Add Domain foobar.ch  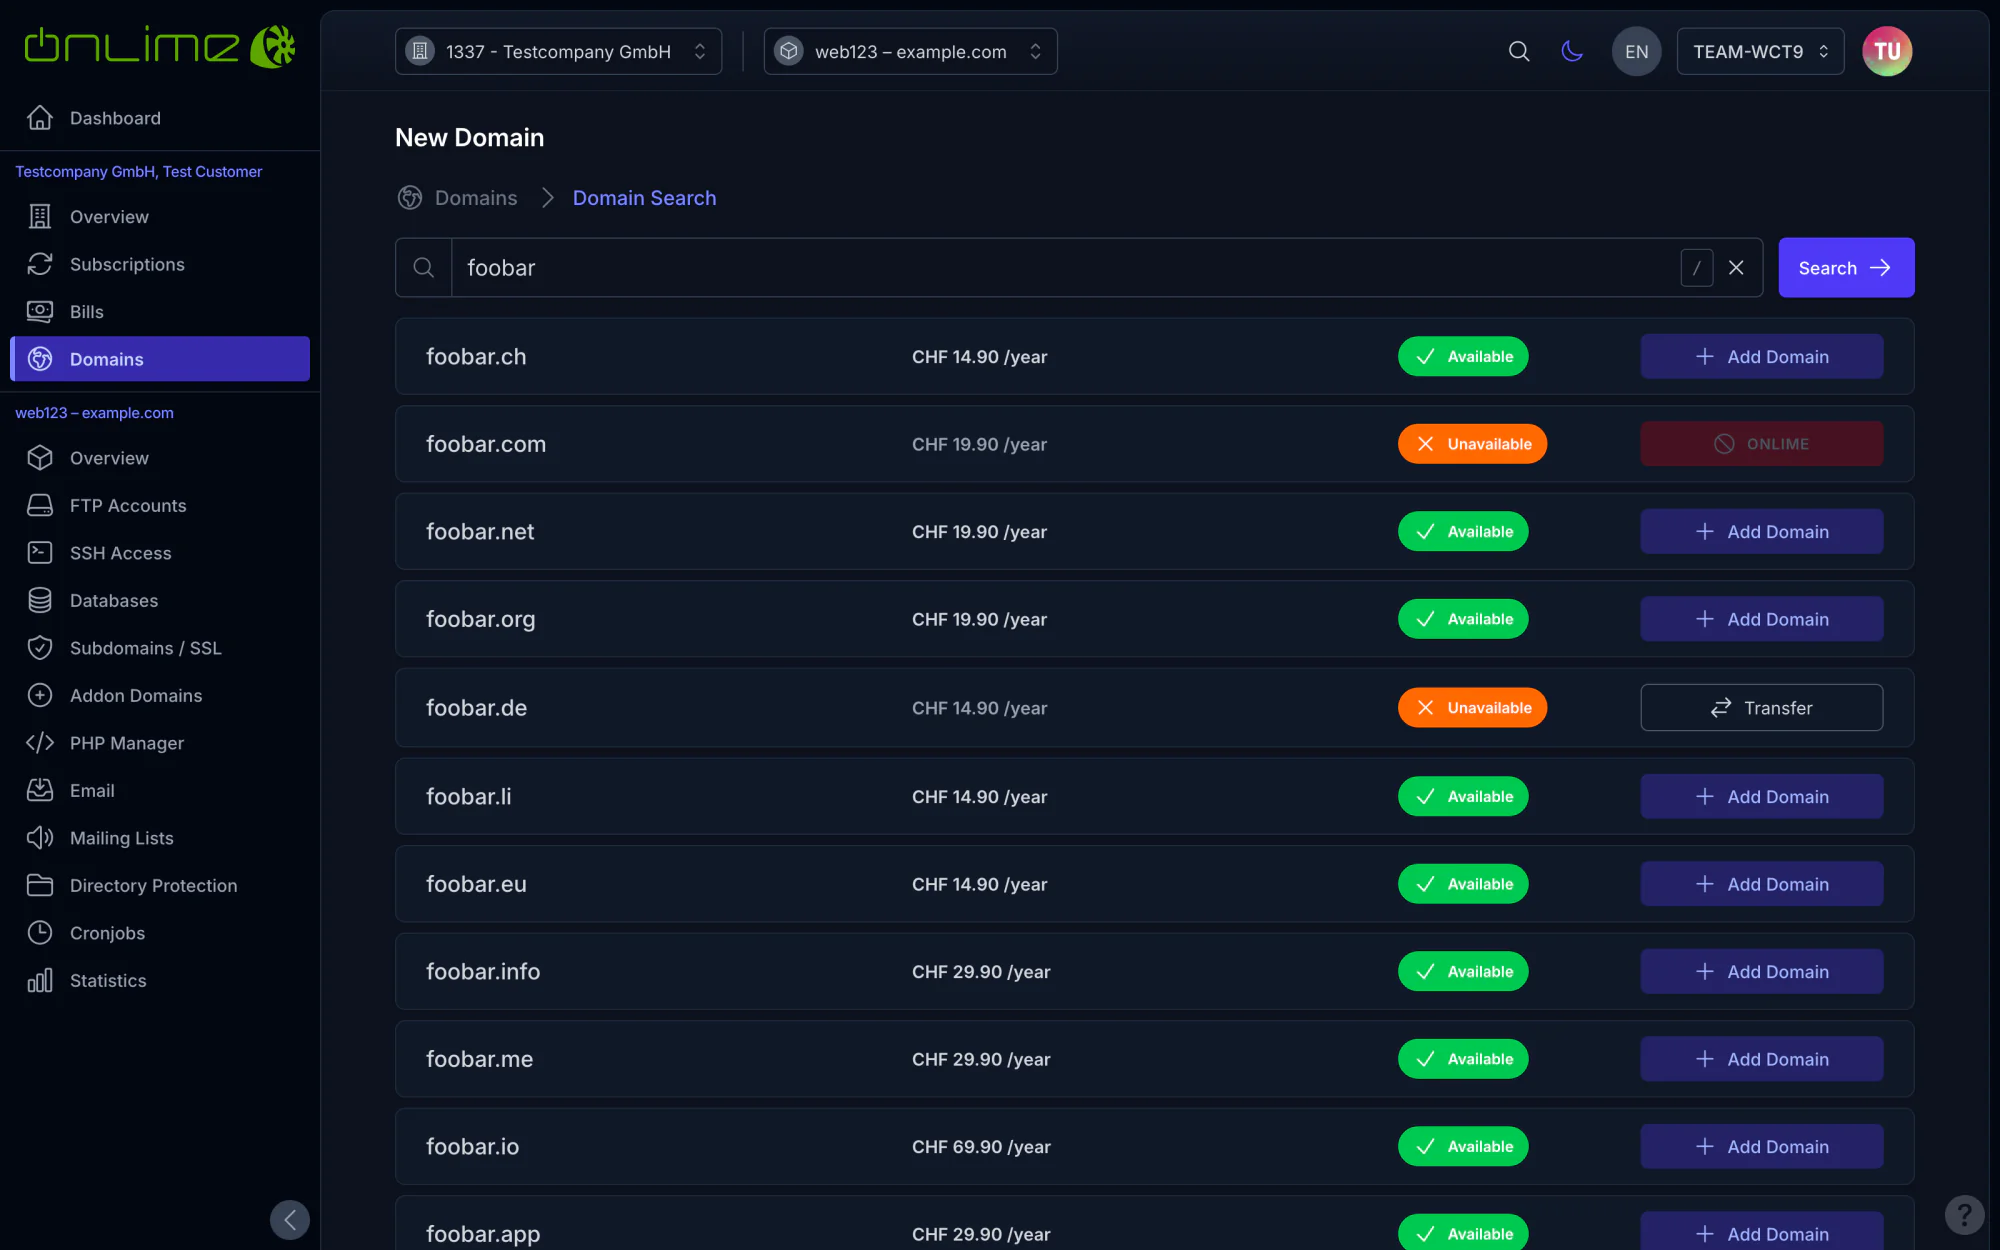1762,356
